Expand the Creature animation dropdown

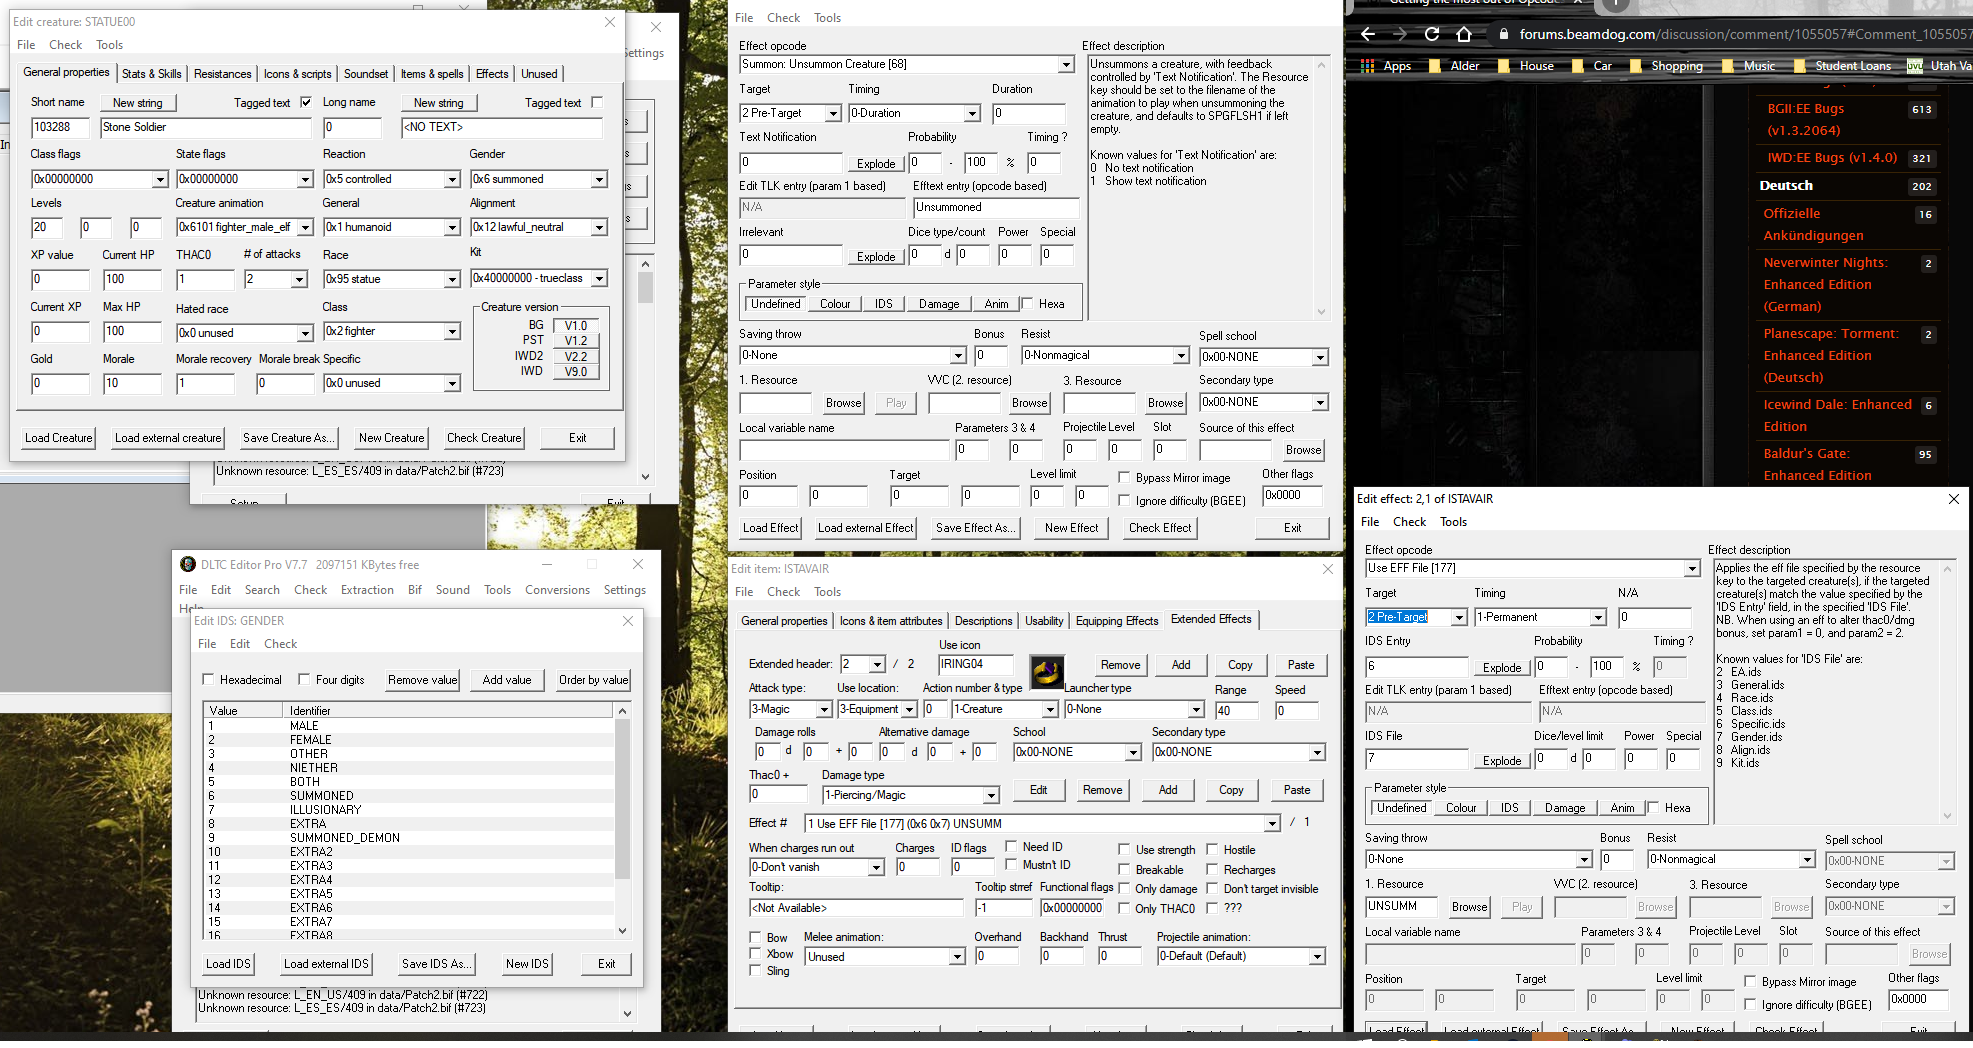[x=245, y=227]
